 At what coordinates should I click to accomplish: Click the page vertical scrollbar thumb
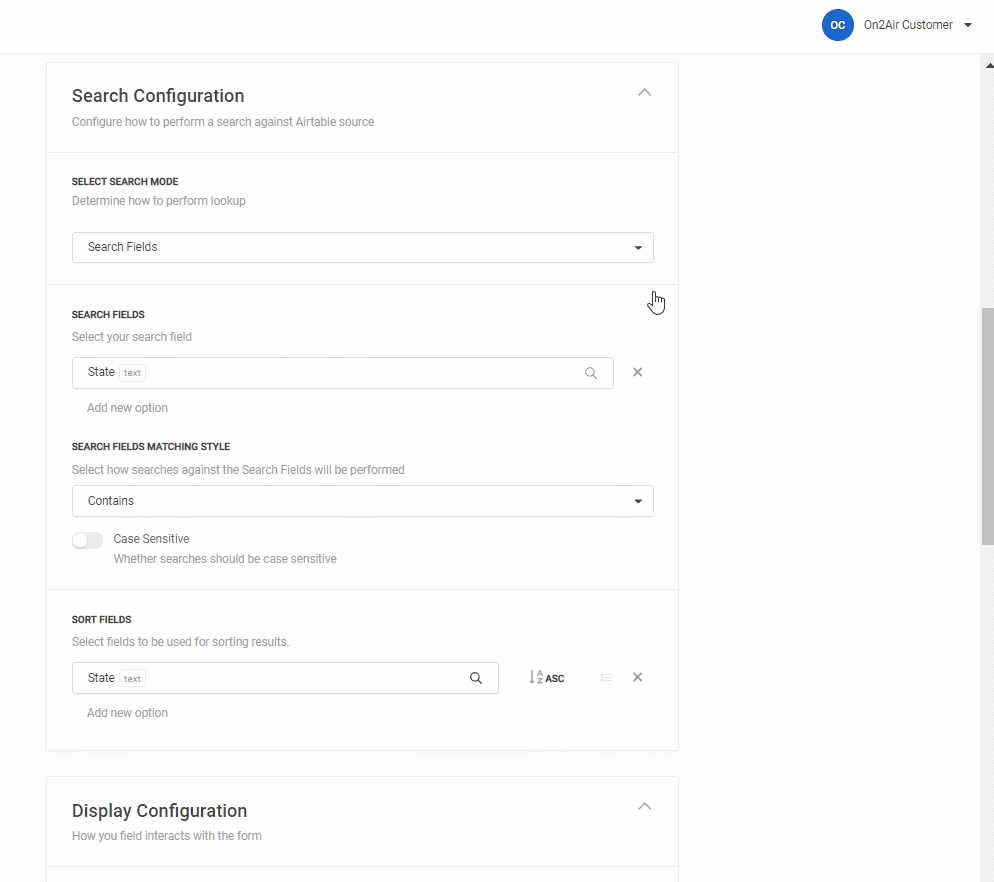pyautogui.click(x=987, y=425)
